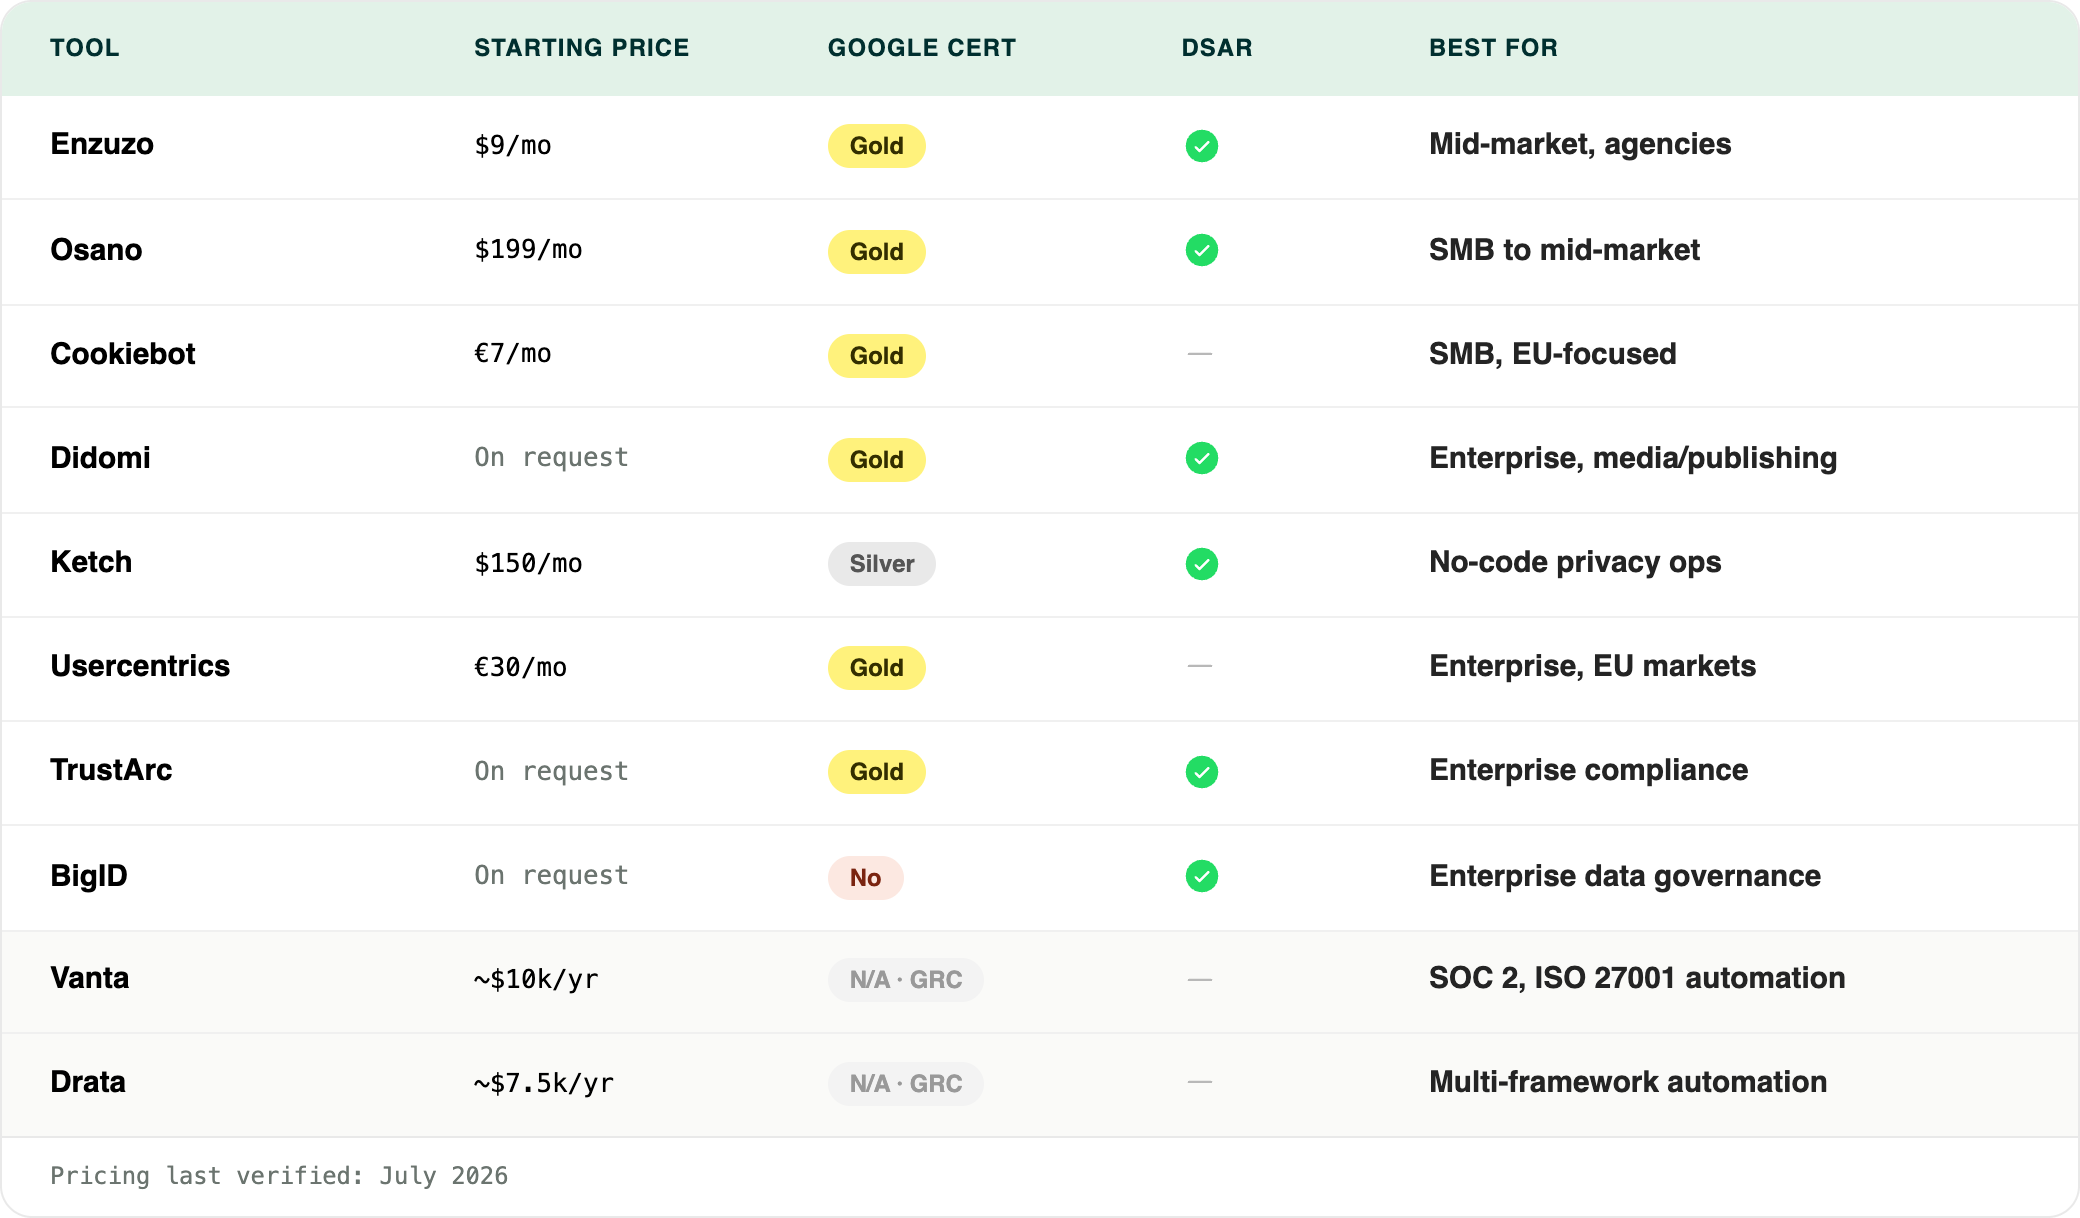The width and height of the screenshot is (2080, 1218).
Task: Select the Drata tool name
Action: pos(88,1082)
